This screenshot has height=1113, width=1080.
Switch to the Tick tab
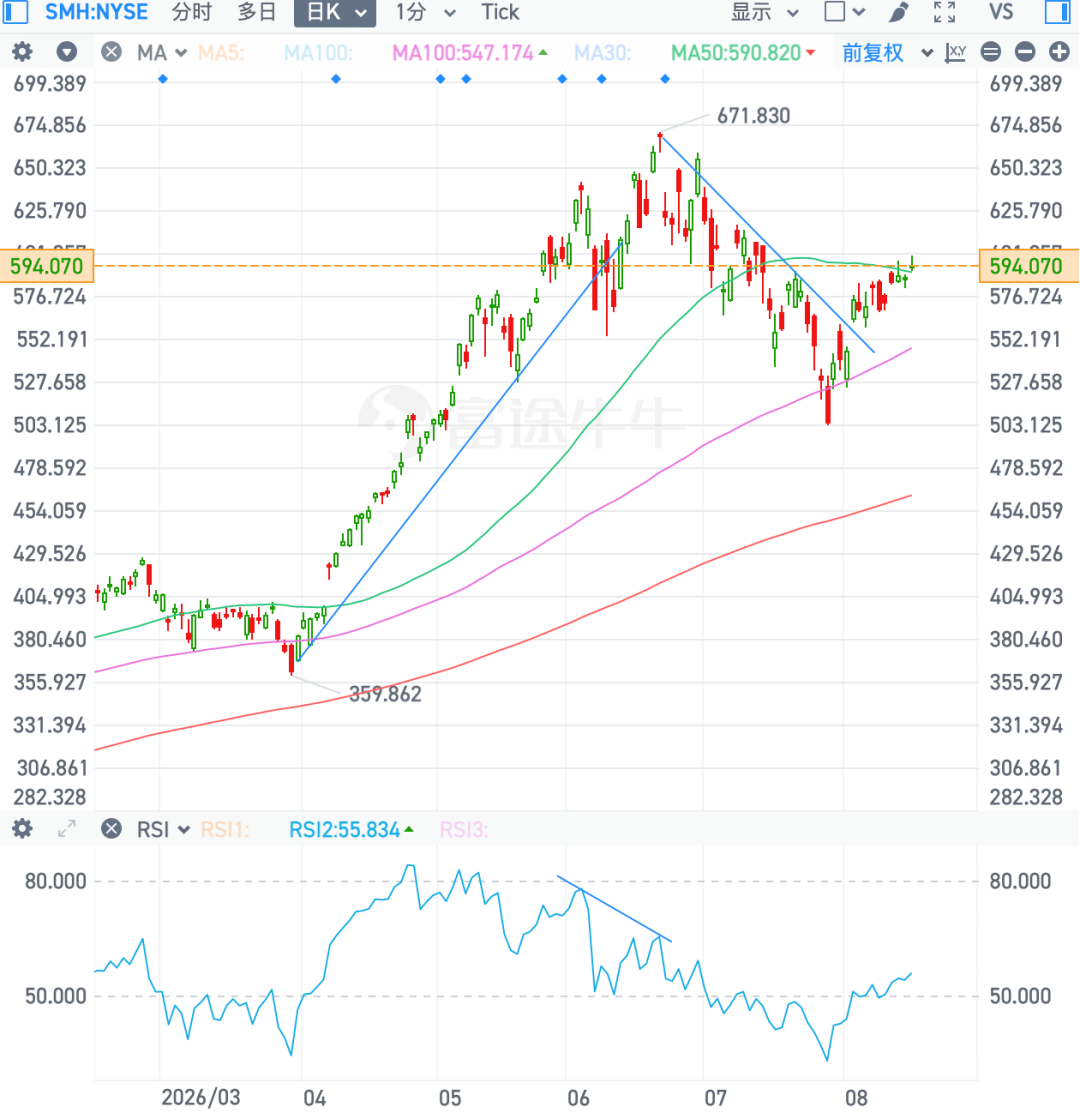tap(500, 12)
